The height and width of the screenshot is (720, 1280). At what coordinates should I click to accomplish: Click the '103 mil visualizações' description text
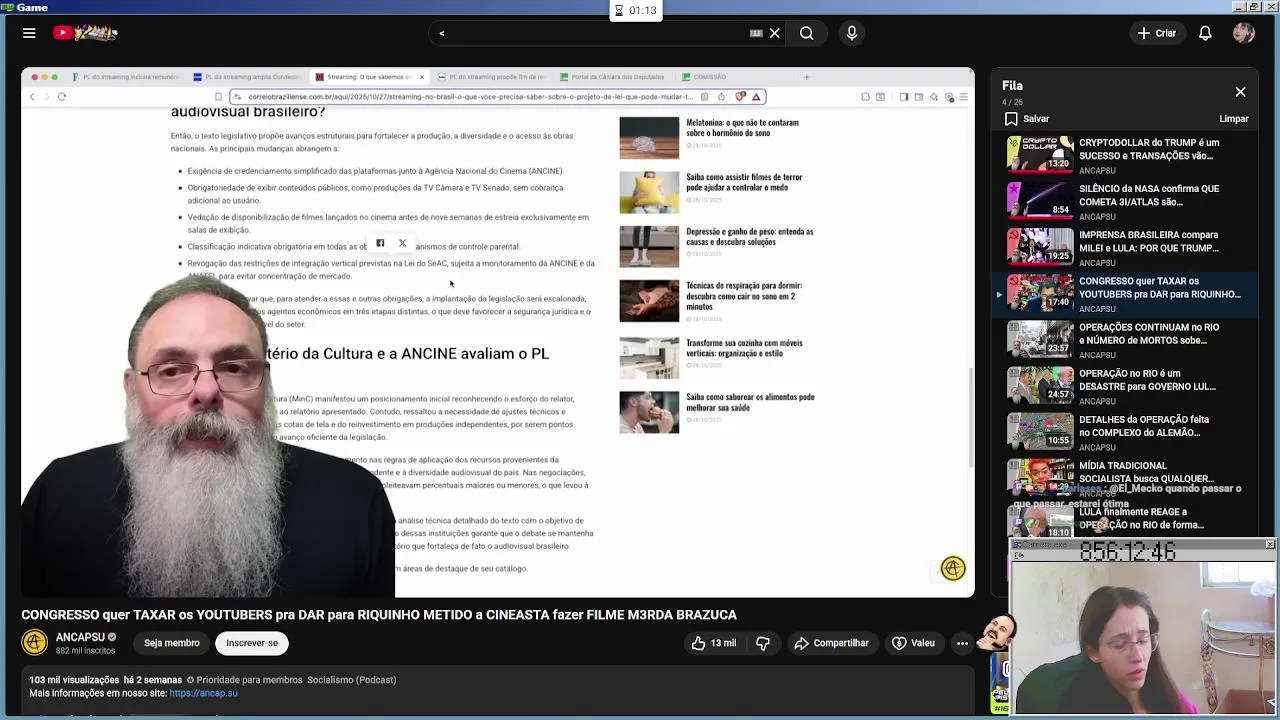[x=75, y=680]
